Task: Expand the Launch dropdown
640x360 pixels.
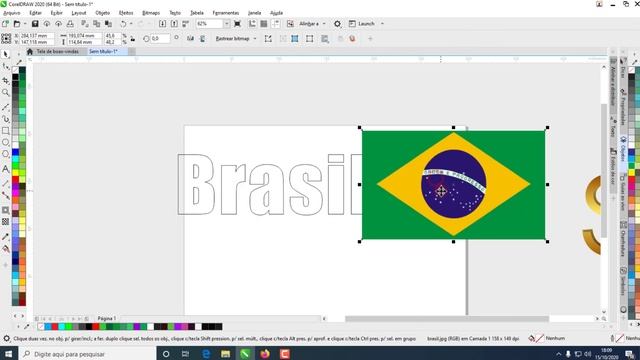Action: (382, 24)
